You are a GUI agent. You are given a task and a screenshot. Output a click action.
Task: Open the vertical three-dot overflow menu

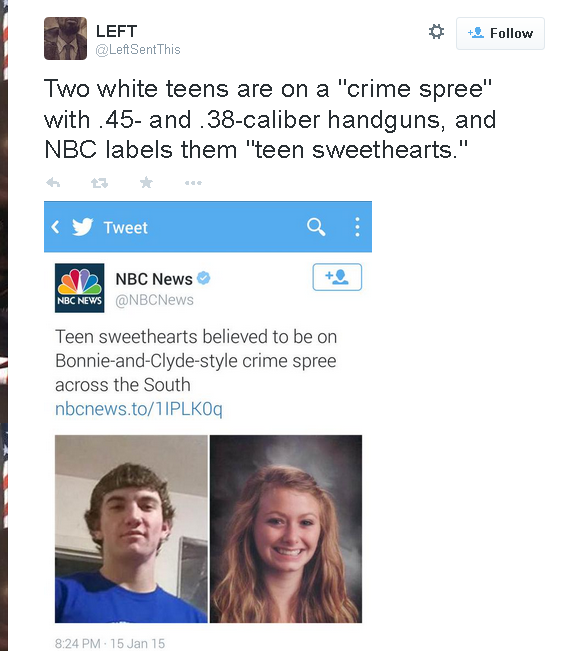(x=357, y=227)
